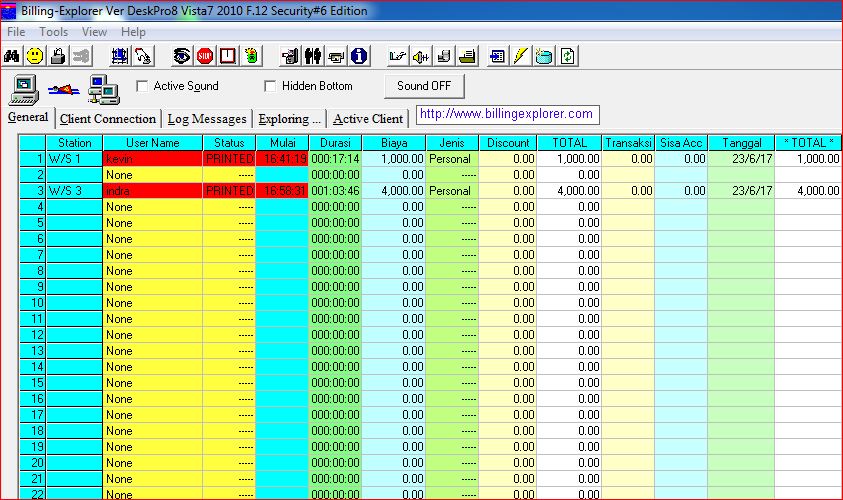843x500 pixels.
Task: Select row number 10
Action: [x=32, y=303]
